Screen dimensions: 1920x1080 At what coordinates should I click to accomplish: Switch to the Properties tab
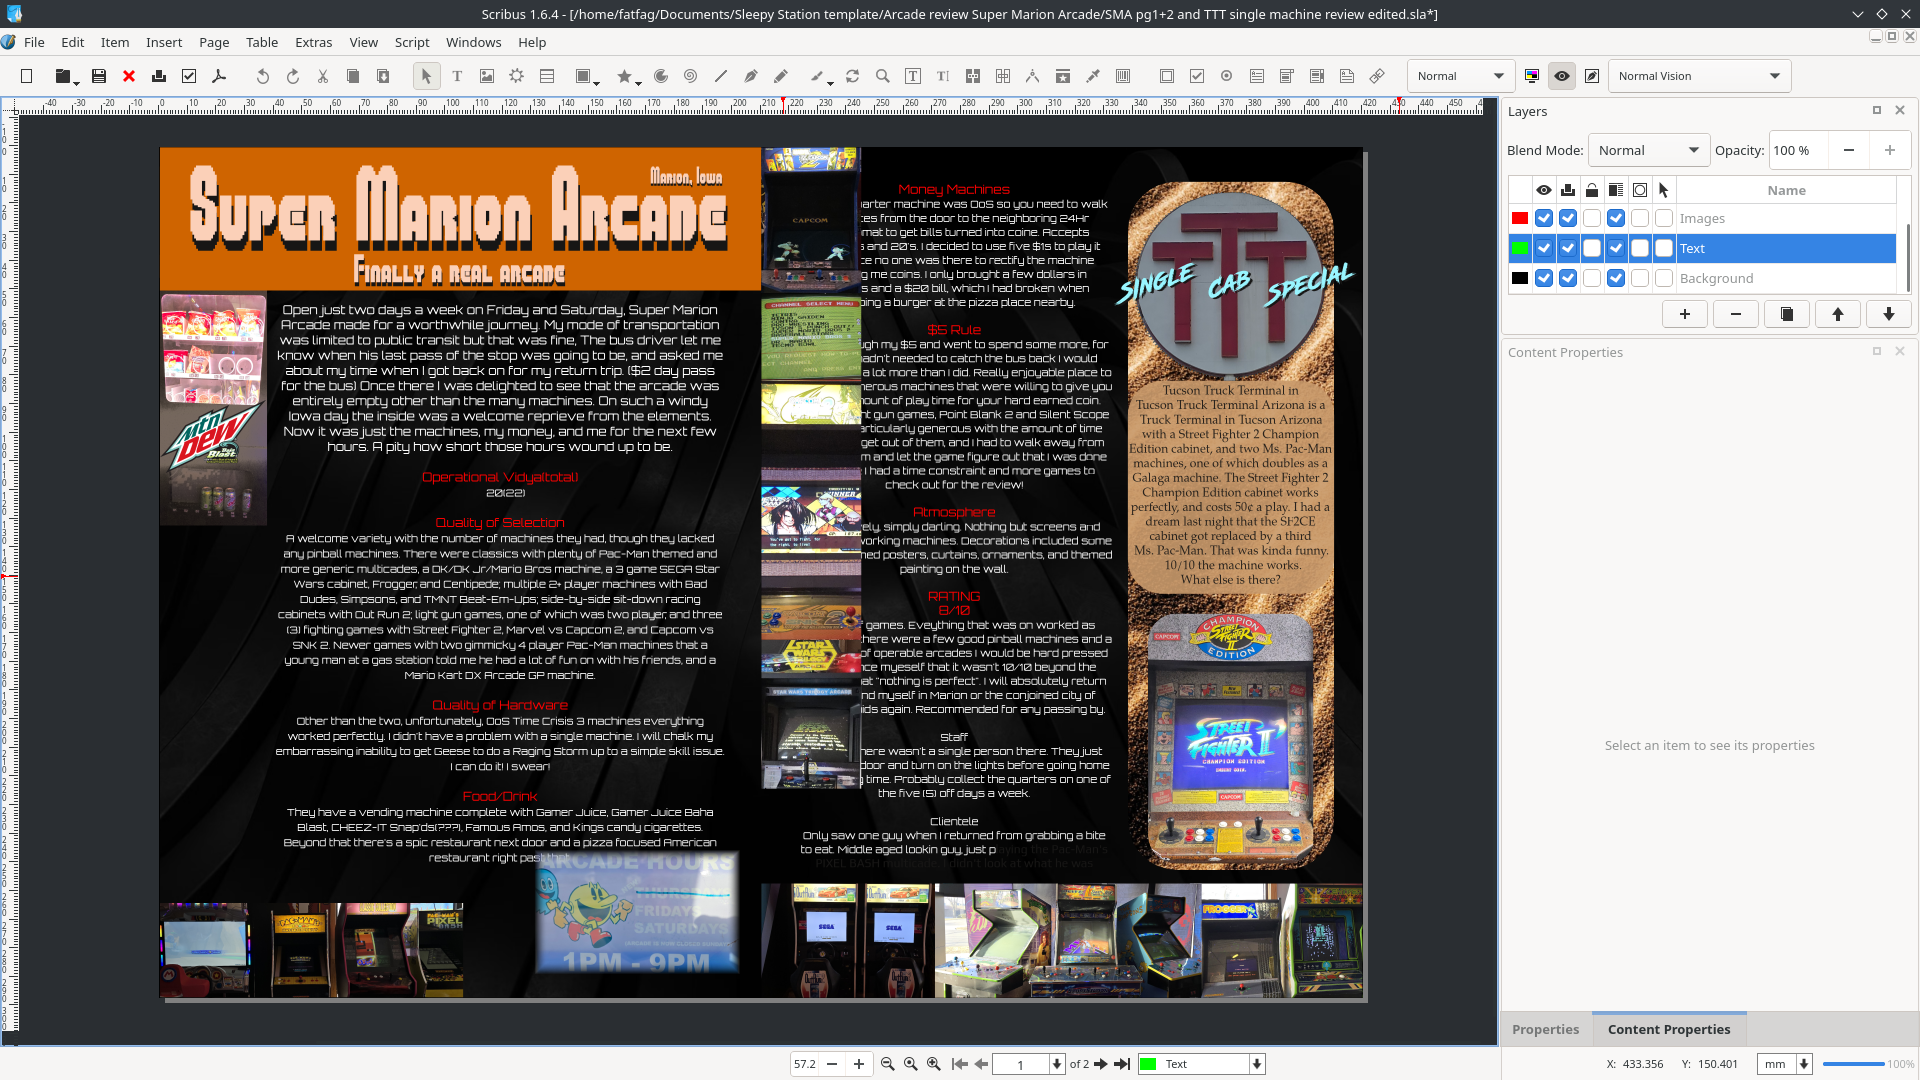pos(1545,1029)
